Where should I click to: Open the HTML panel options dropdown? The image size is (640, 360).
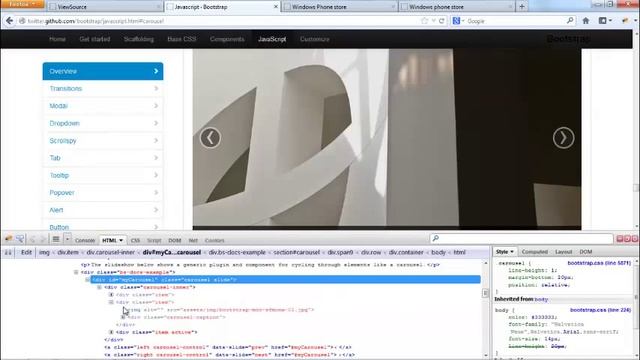(121, 240)
